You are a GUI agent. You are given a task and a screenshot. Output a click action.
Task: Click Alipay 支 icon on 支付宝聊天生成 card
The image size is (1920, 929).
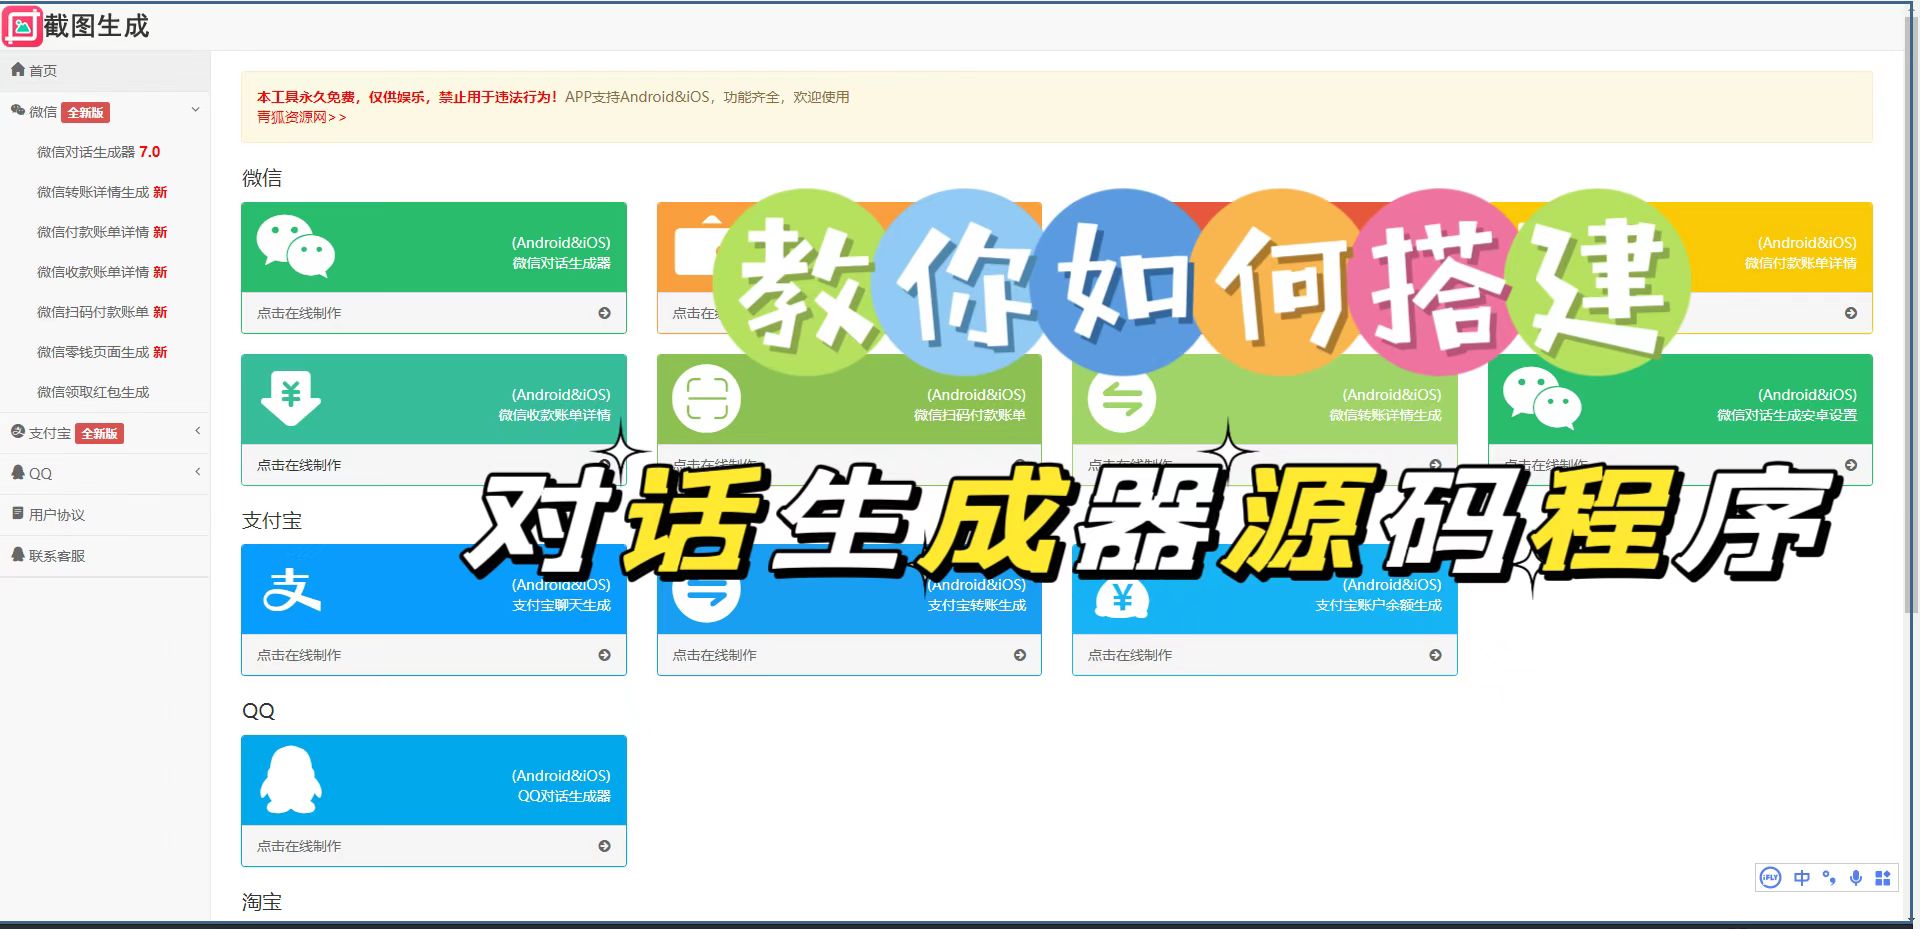(x=291, y=589)
